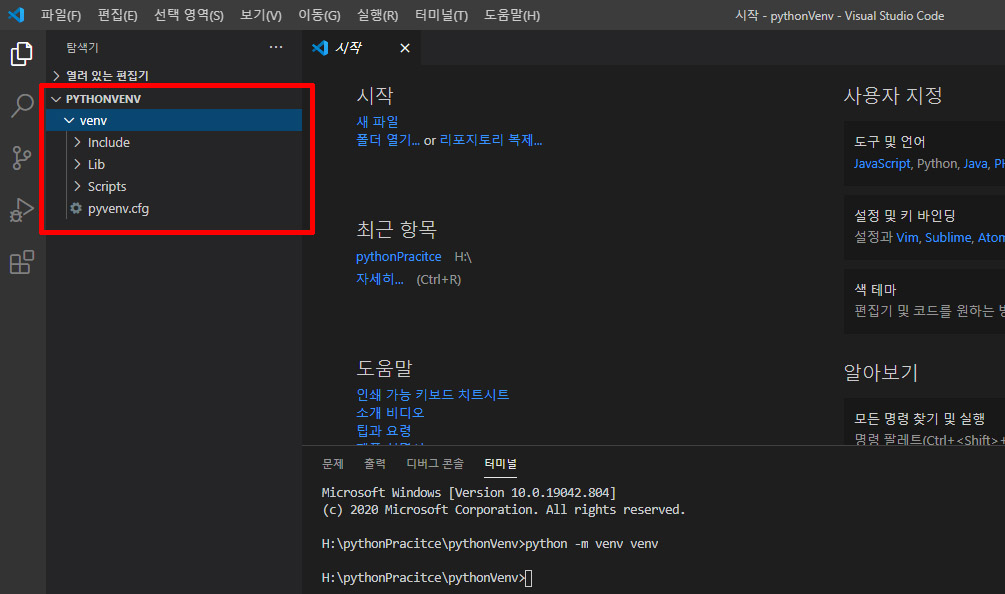Open the 팁과 요령 link

pos(384,430)
